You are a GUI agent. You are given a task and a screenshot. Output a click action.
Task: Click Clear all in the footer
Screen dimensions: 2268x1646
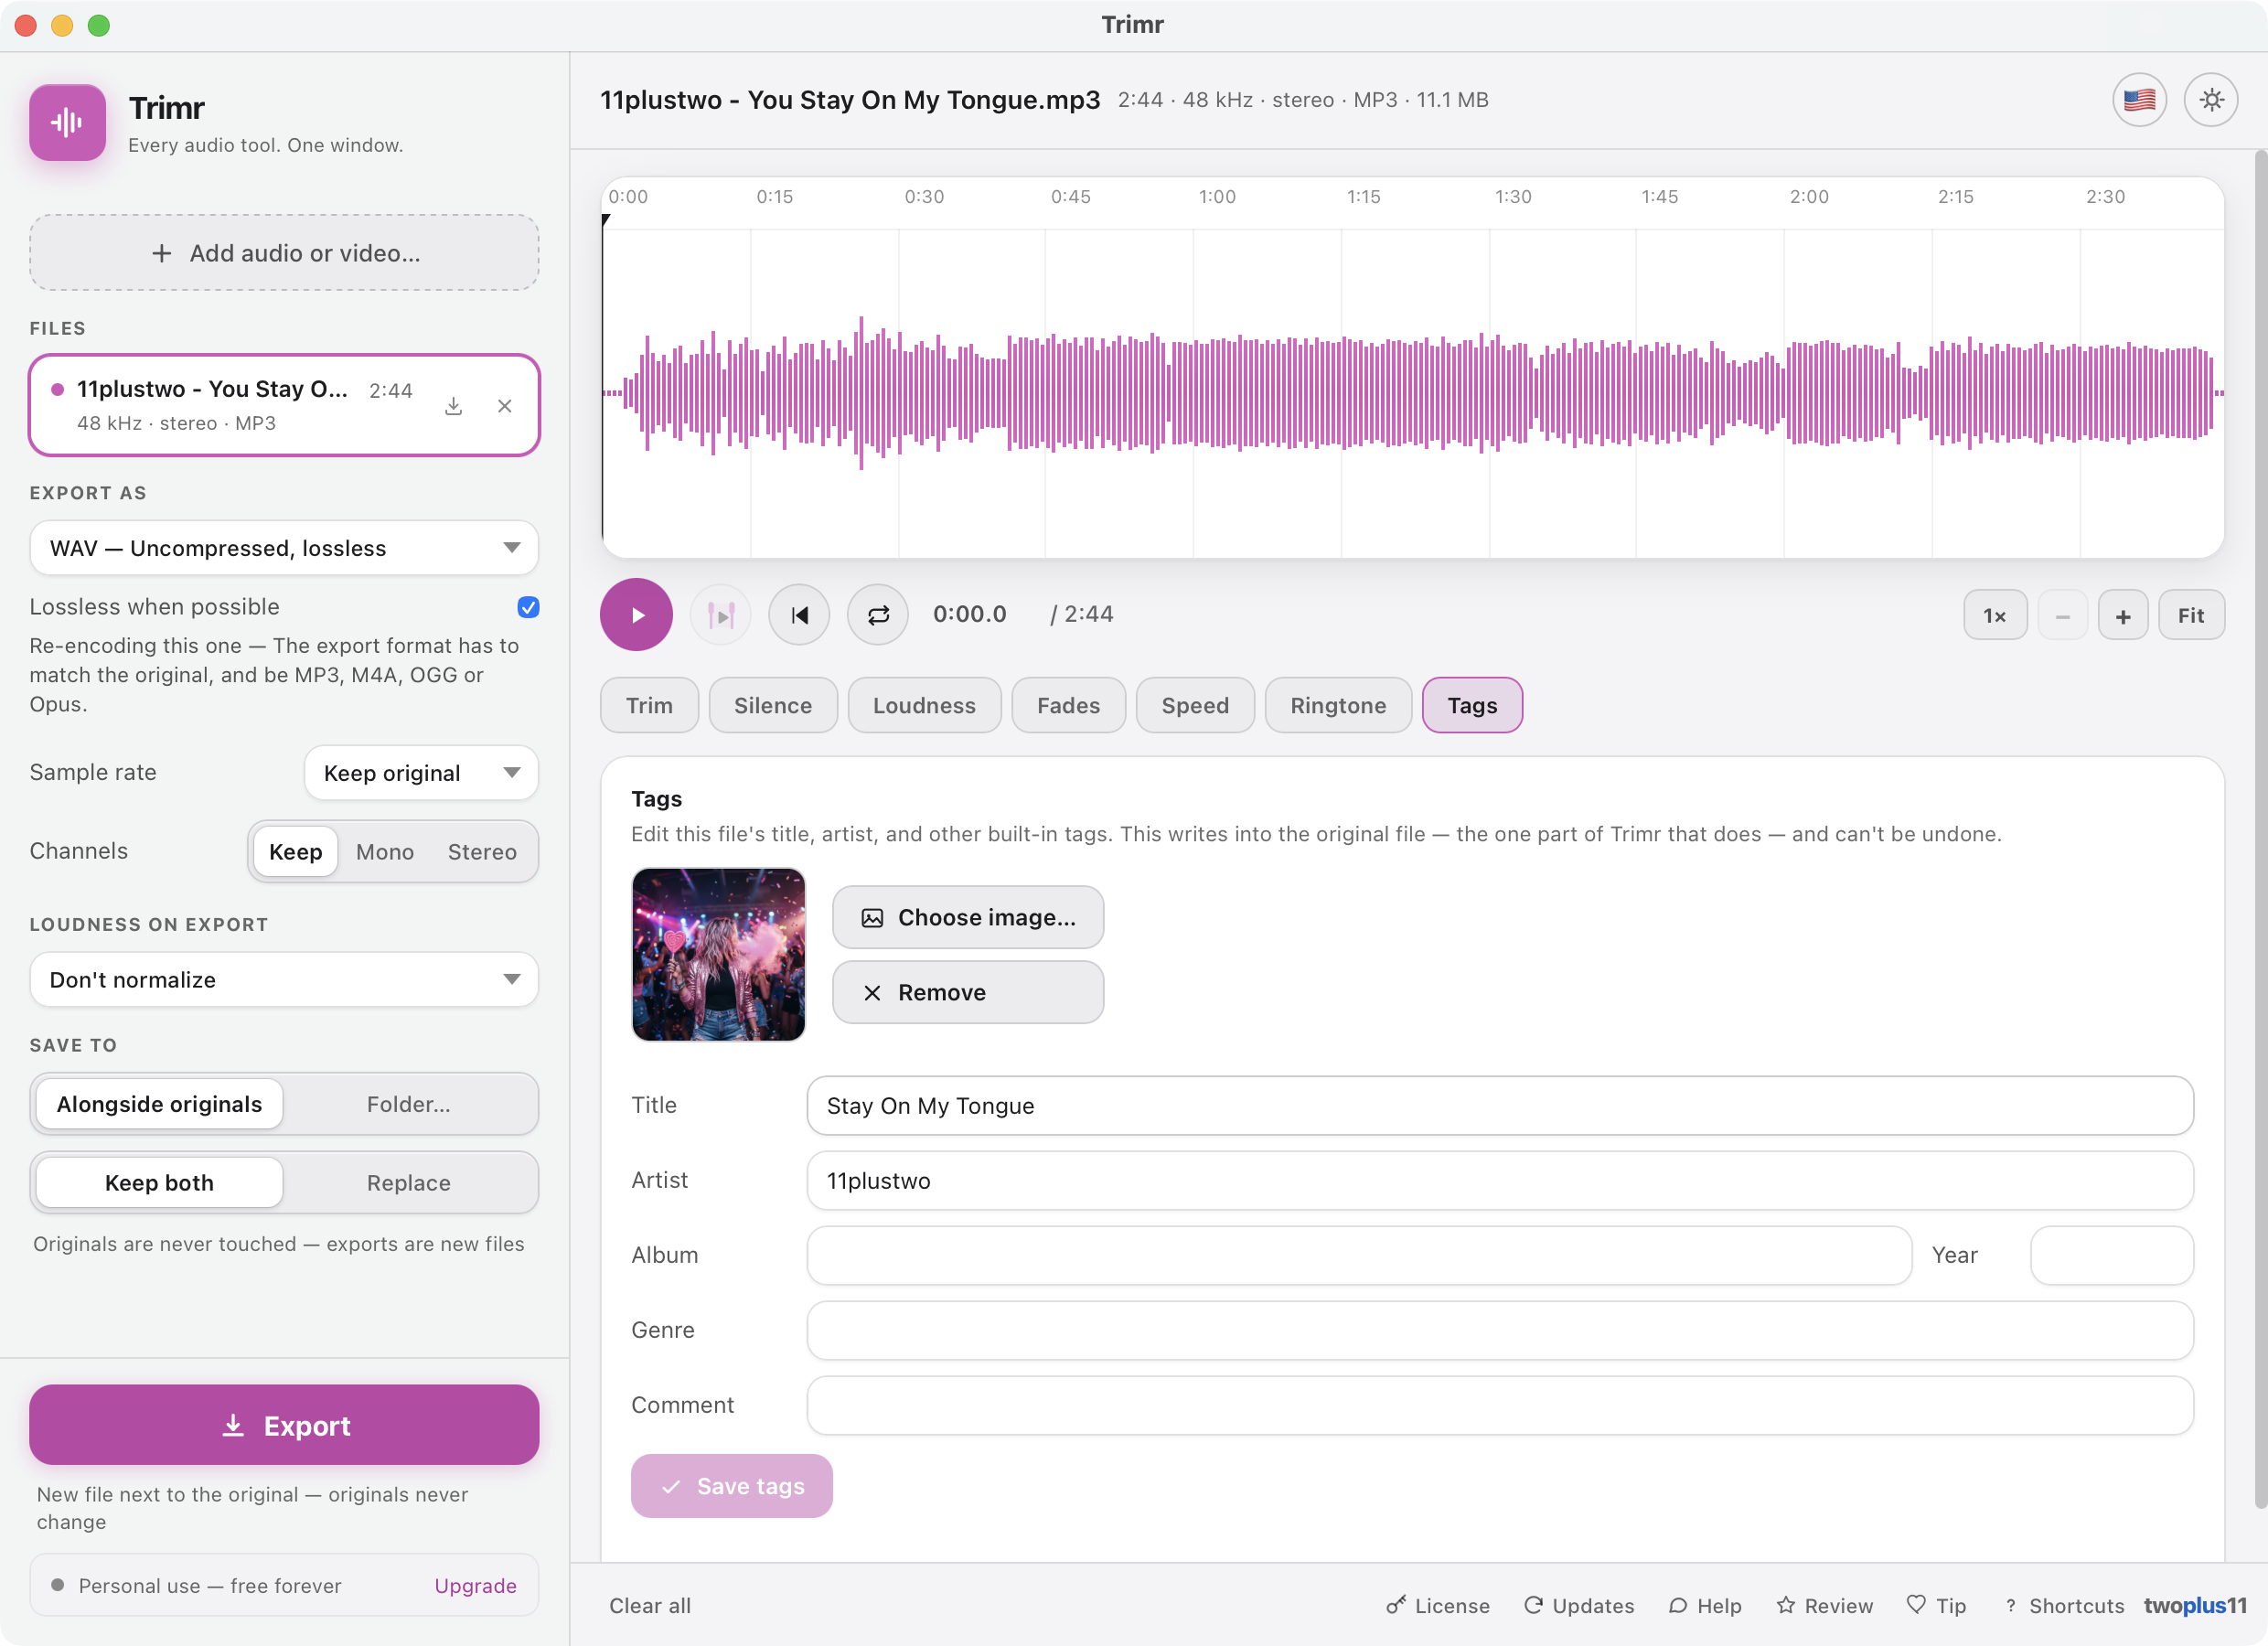650,1606
